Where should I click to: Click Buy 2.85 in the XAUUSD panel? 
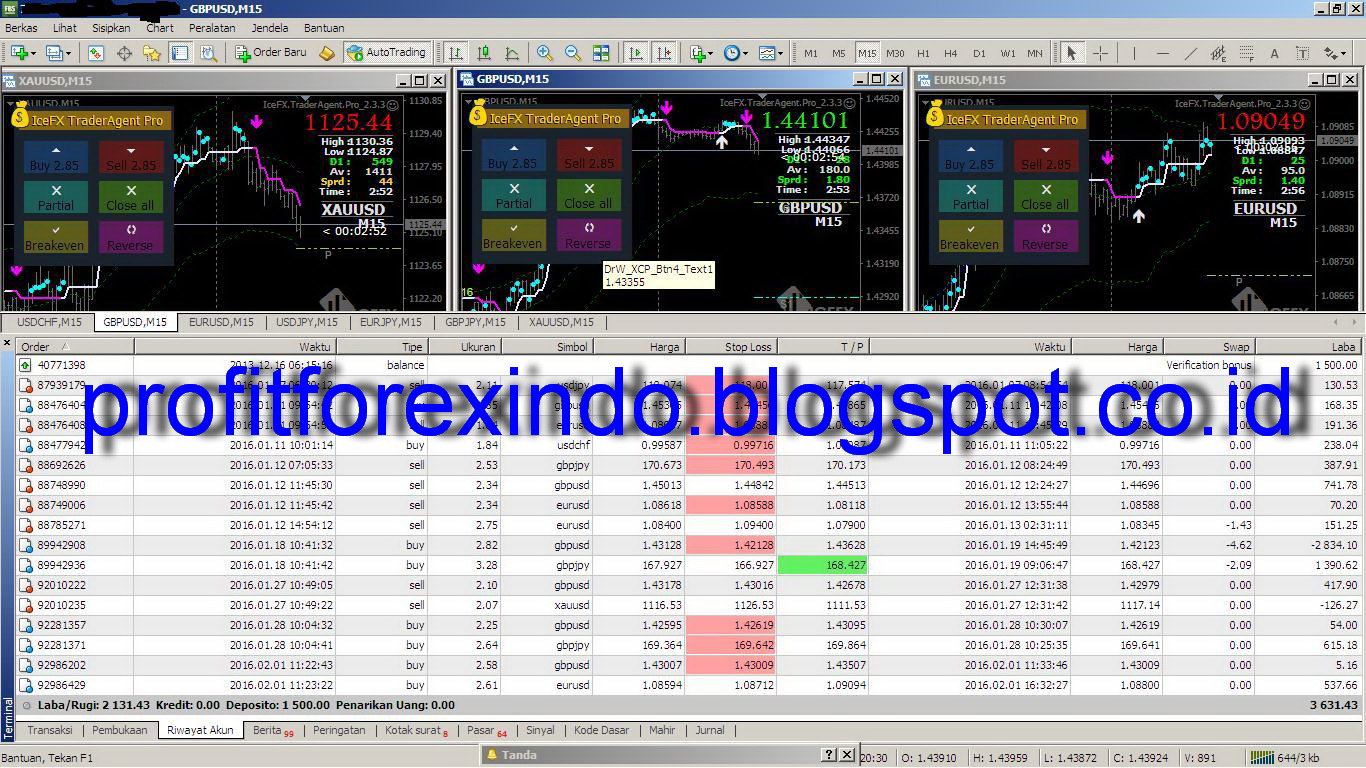56,157
